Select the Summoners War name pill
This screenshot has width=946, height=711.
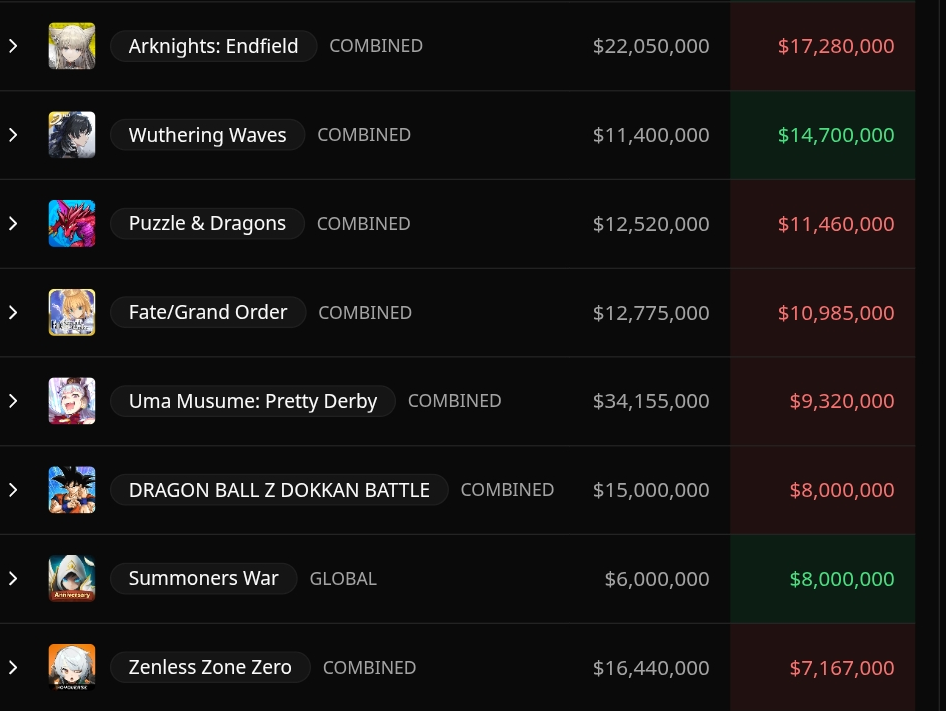coord(203,578)
